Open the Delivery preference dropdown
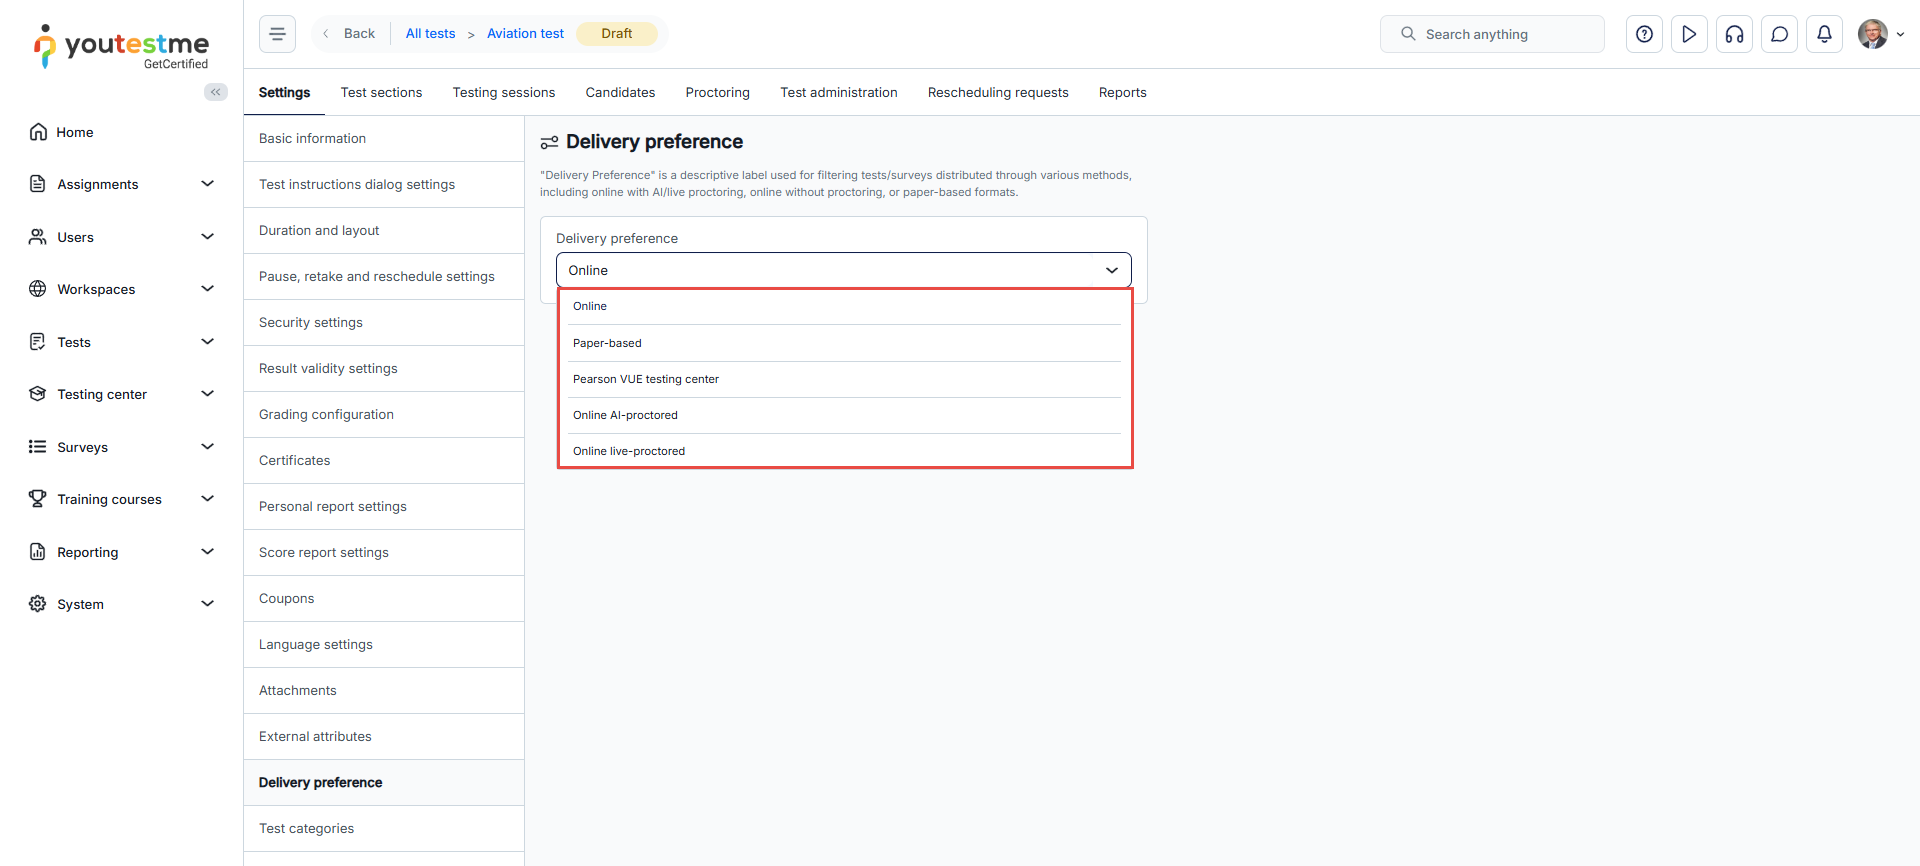The width and height of the screenshot is (1920, 866). click(843, 270)
